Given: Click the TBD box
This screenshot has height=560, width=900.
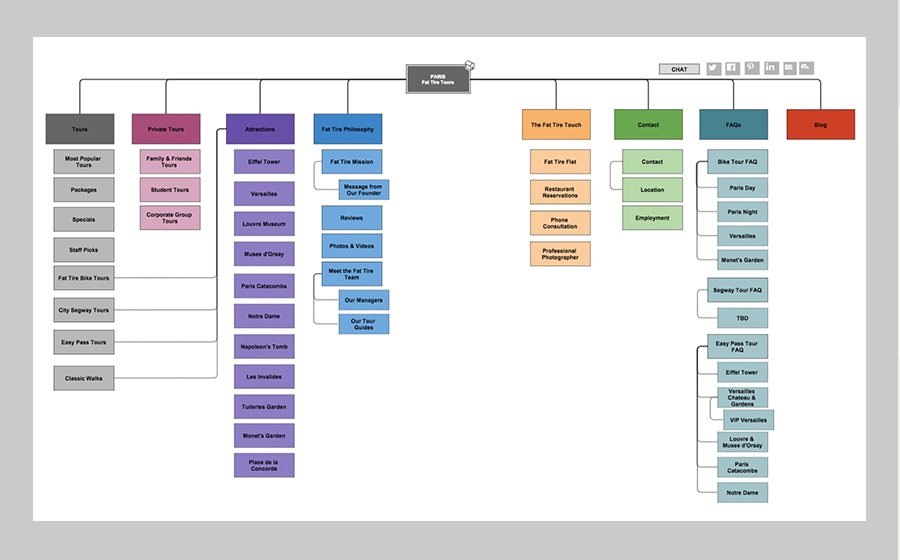Looking at the screenshot, I should 743,318.
